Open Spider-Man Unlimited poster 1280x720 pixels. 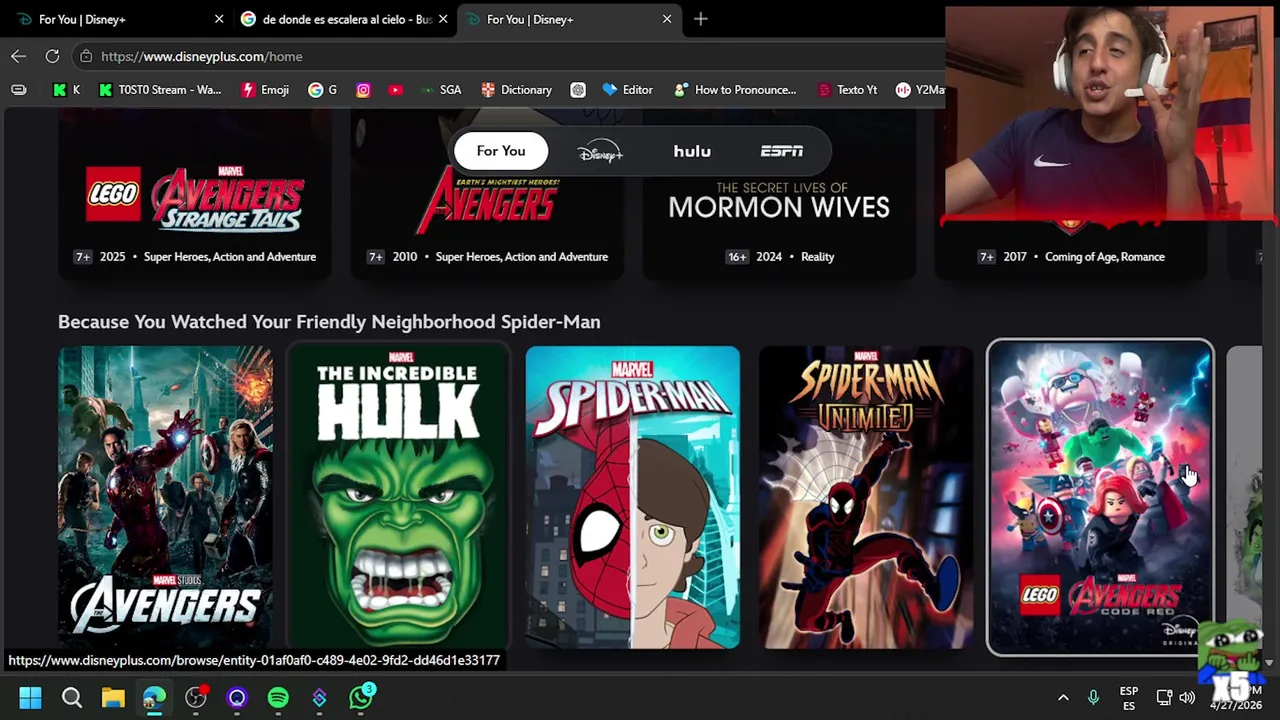click(866, 498)
